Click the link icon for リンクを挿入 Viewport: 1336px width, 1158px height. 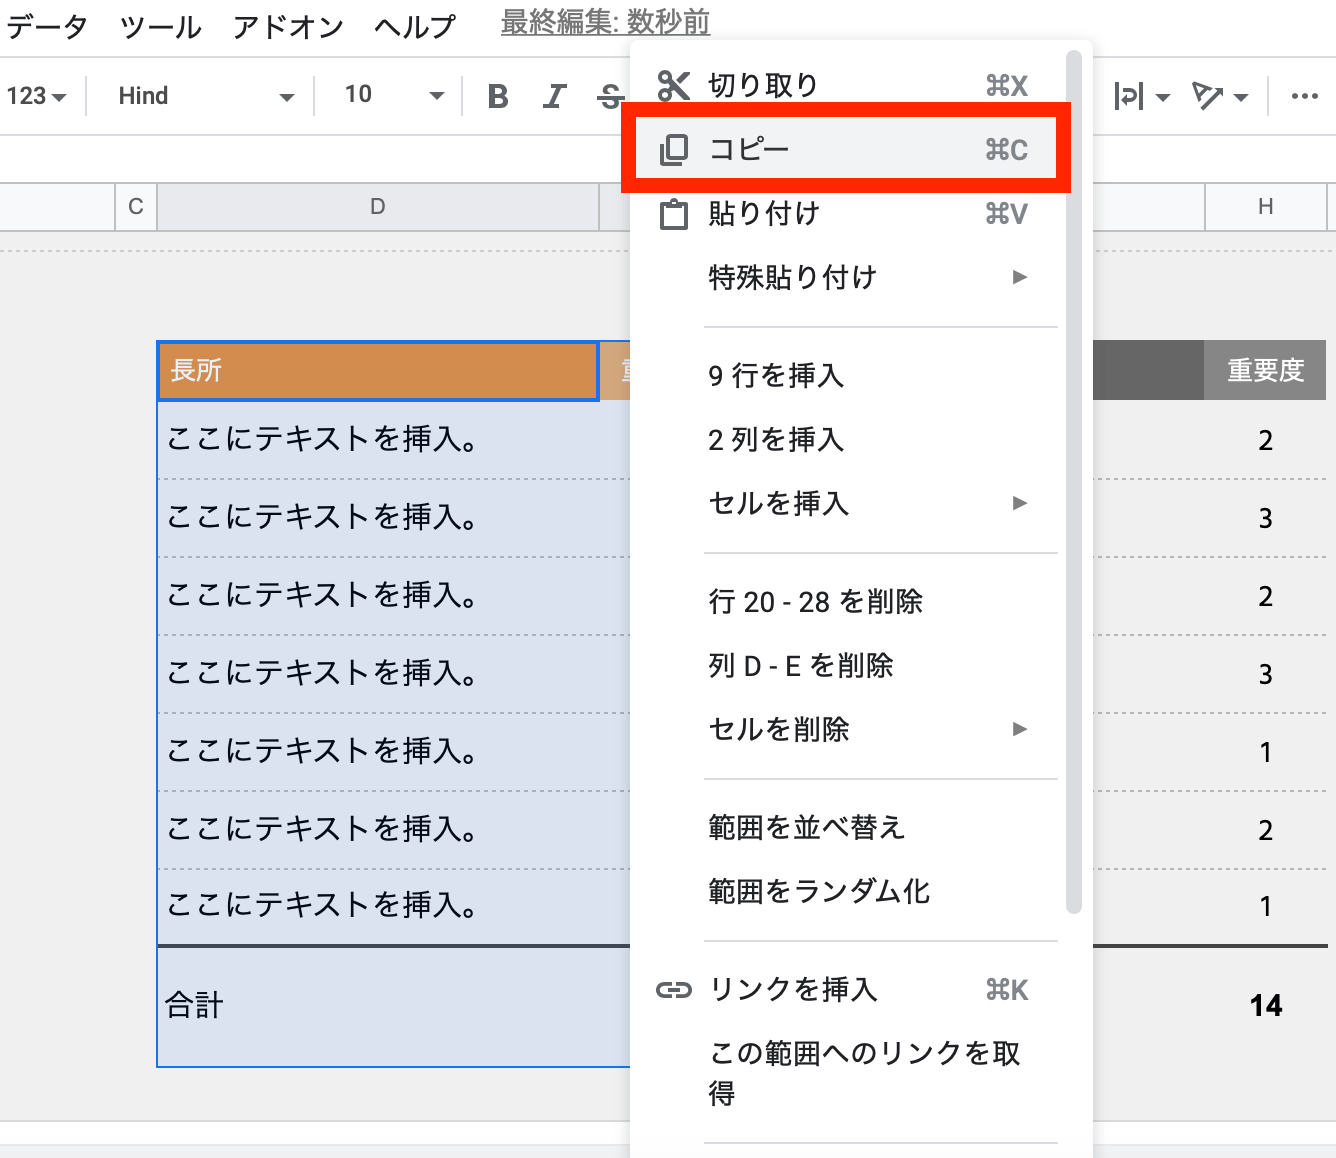pyautogui.click(x=674, y=990)
